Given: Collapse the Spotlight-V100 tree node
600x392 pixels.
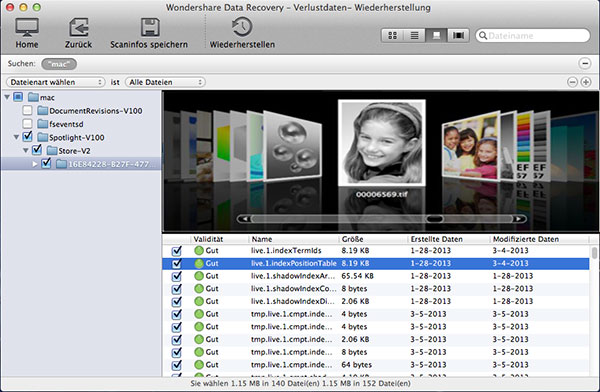Looking at the screenshot, I should [16, 137].
